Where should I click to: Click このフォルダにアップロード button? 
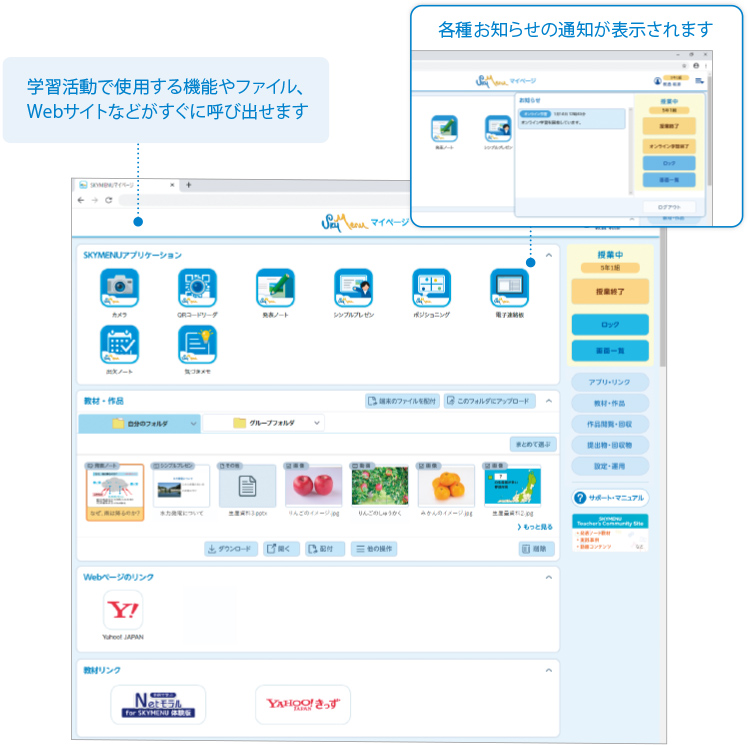489,401
